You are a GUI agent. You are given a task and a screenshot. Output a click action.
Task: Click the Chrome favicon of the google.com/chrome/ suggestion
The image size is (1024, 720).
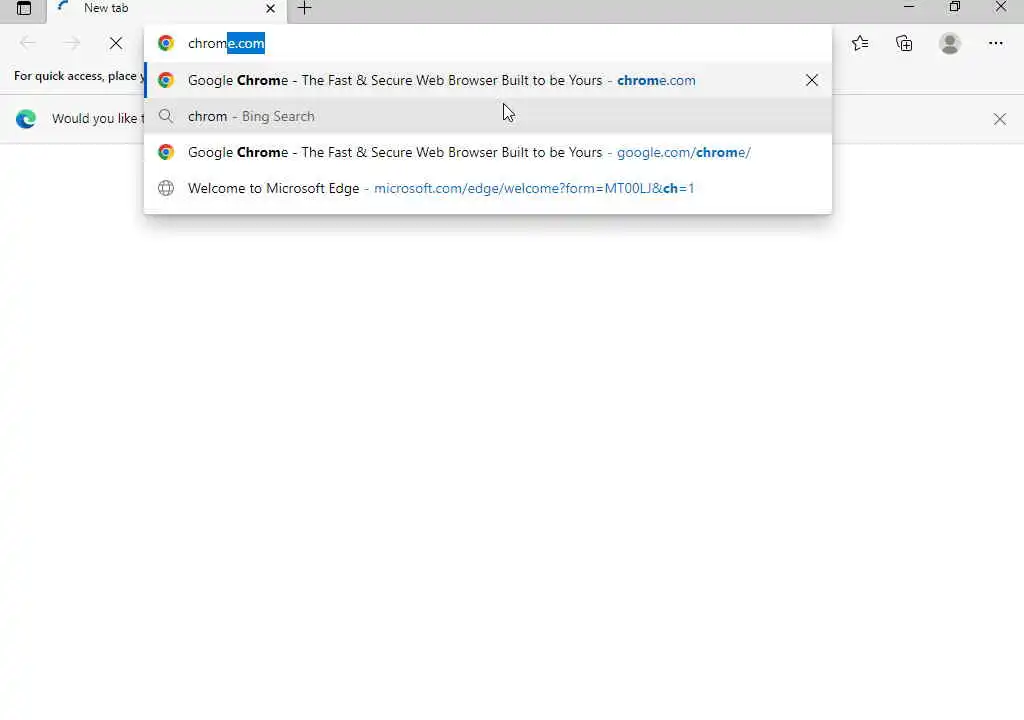click(166, 152)
